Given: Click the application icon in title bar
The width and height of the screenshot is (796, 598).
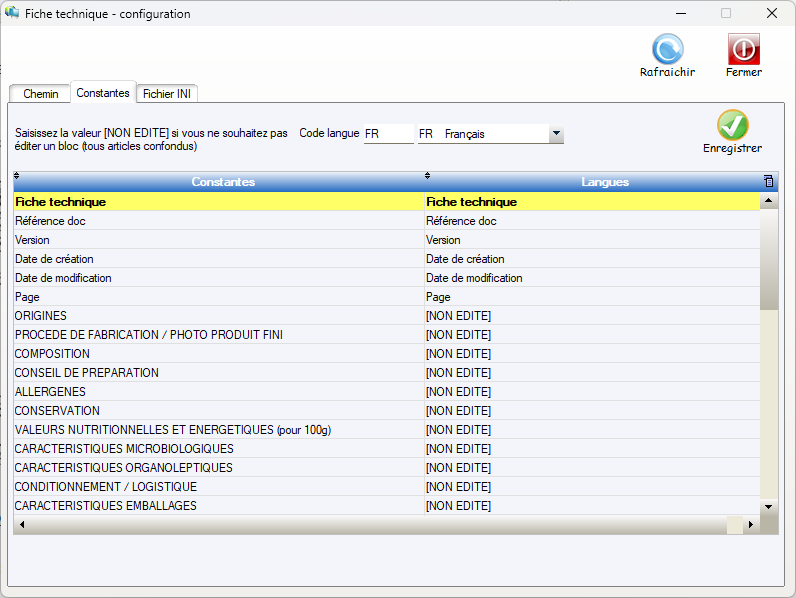Looking at the screenshot, I should (x=12, y=14).
